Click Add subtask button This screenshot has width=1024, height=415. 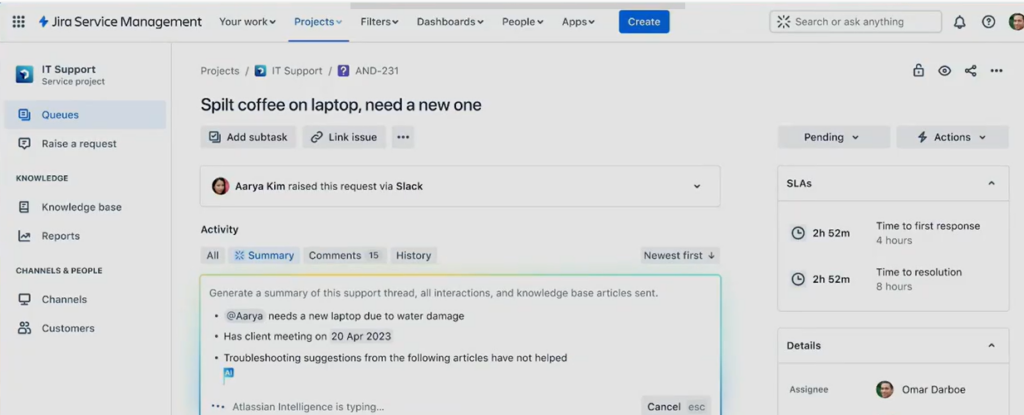pyautogui.click(x=248, y=137)
